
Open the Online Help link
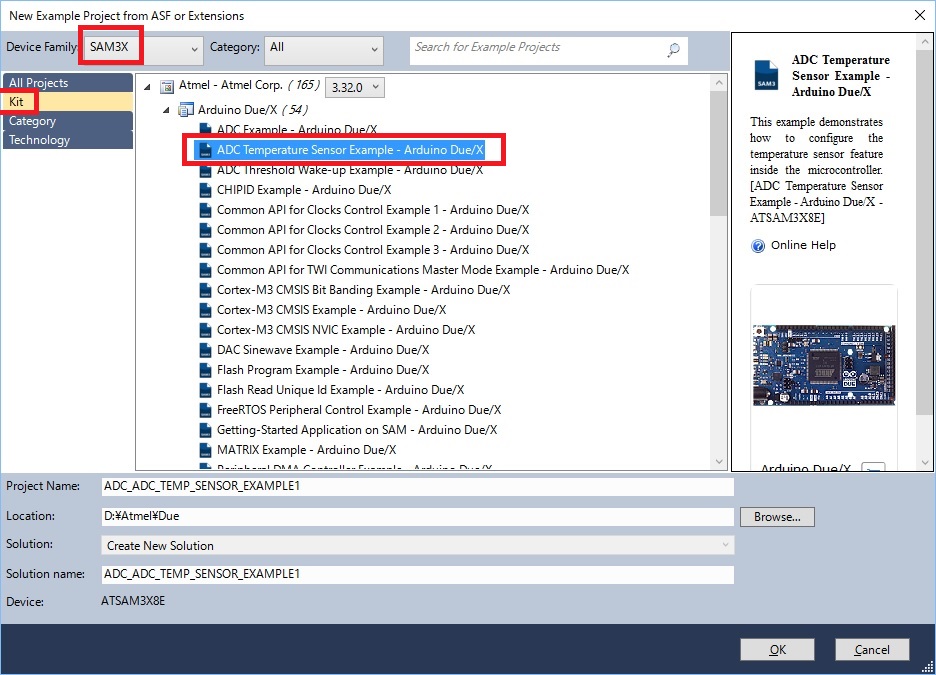click(x=803, y=245)
